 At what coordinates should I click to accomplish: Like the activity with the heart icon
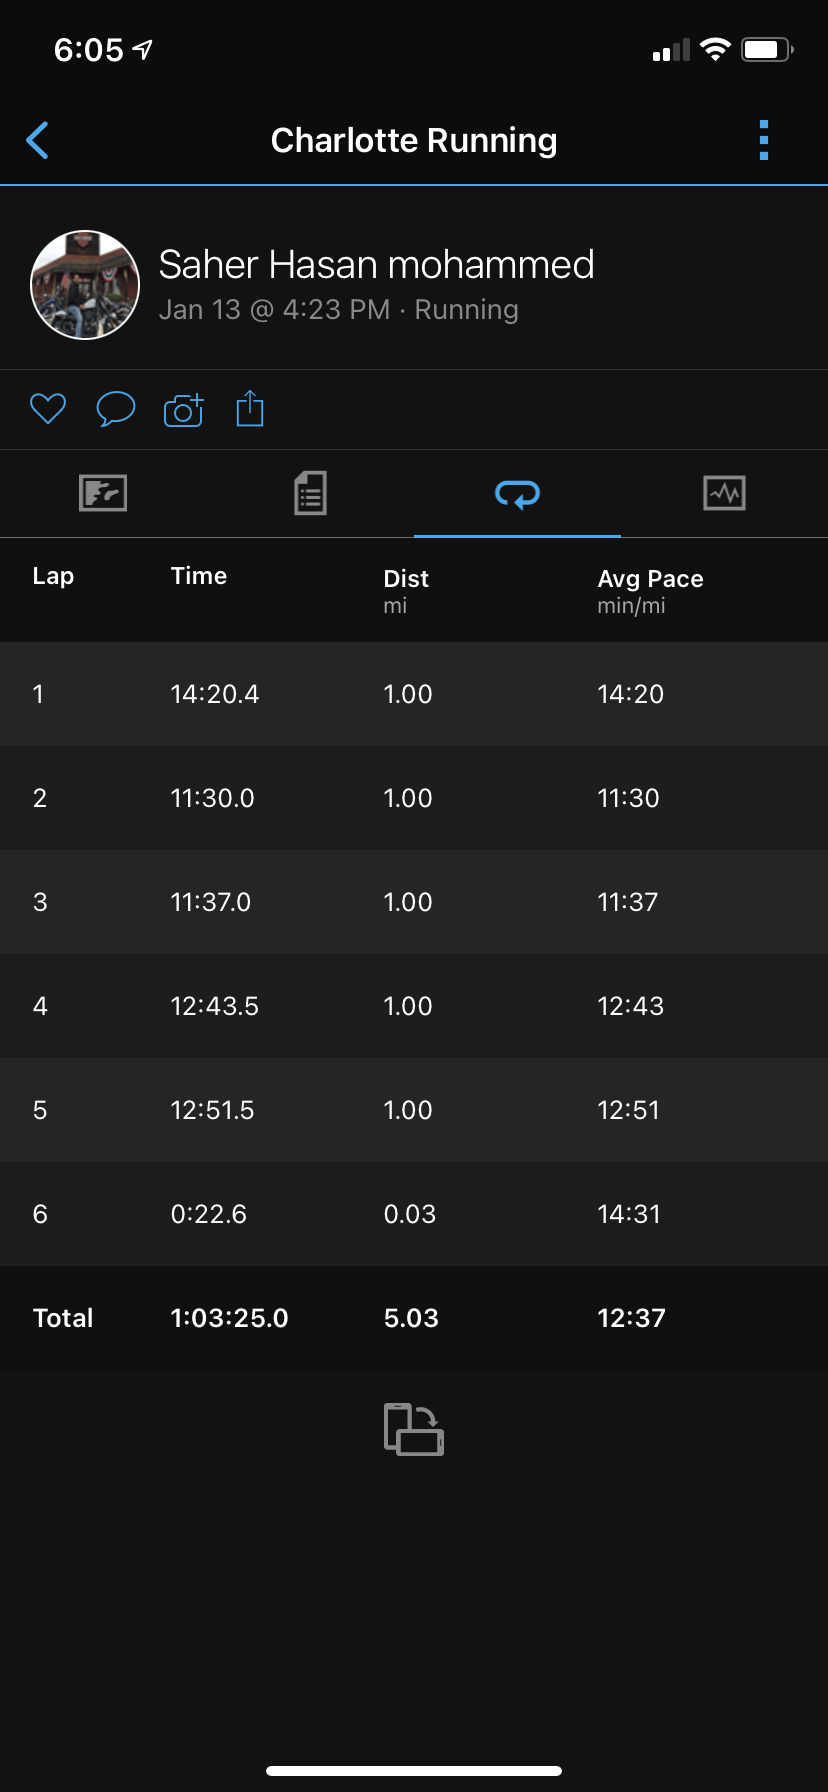tap(48, 409)
